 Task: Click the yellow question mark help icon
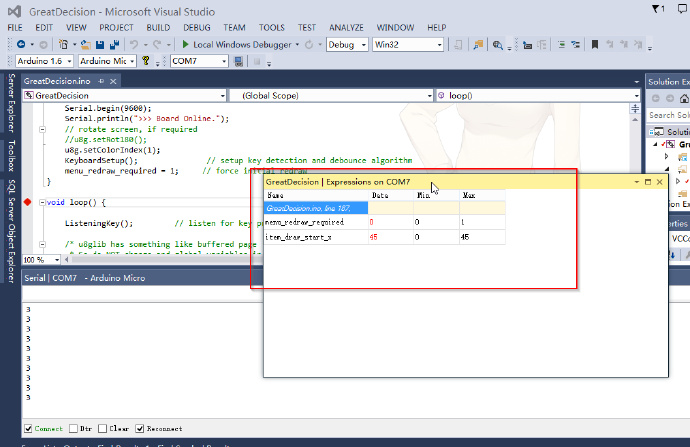coord(146,61)
